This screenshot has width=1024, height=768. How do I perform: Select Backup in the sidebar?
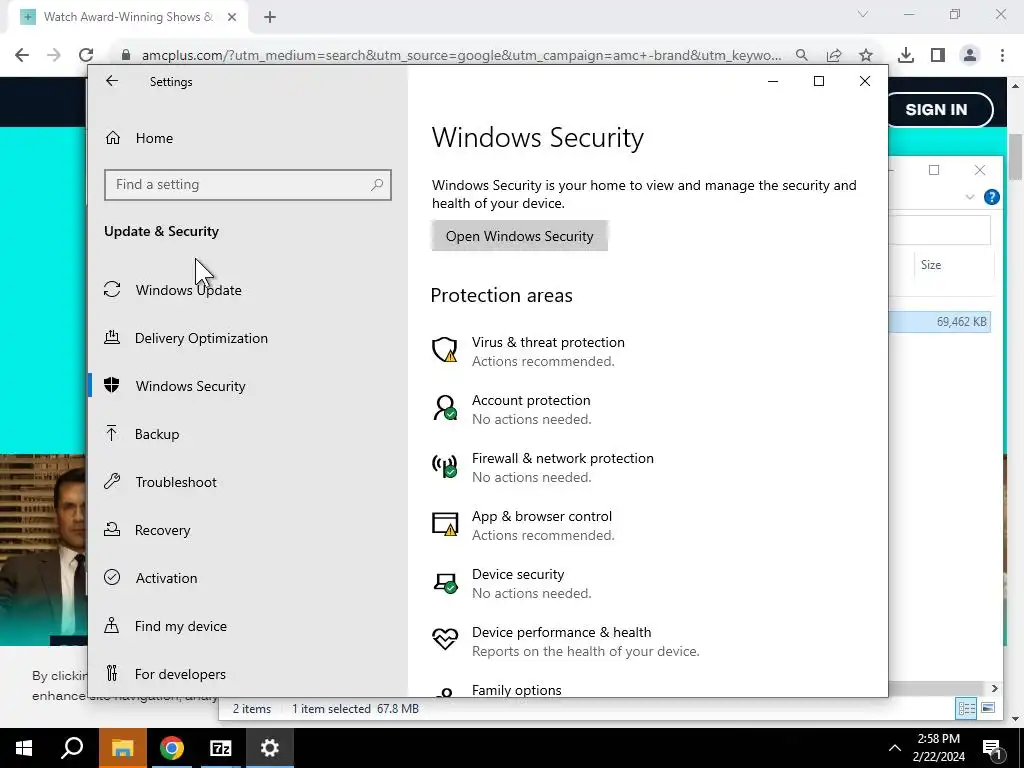(x=157, y=434)
